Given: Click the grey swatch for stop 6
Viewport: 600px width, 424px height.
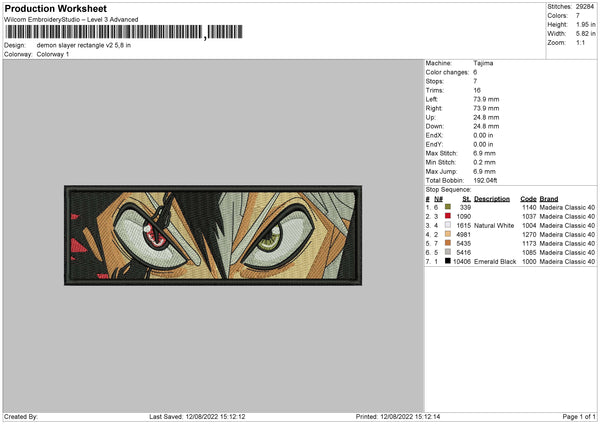Looking at the screenshot, I should coord(447,252).
